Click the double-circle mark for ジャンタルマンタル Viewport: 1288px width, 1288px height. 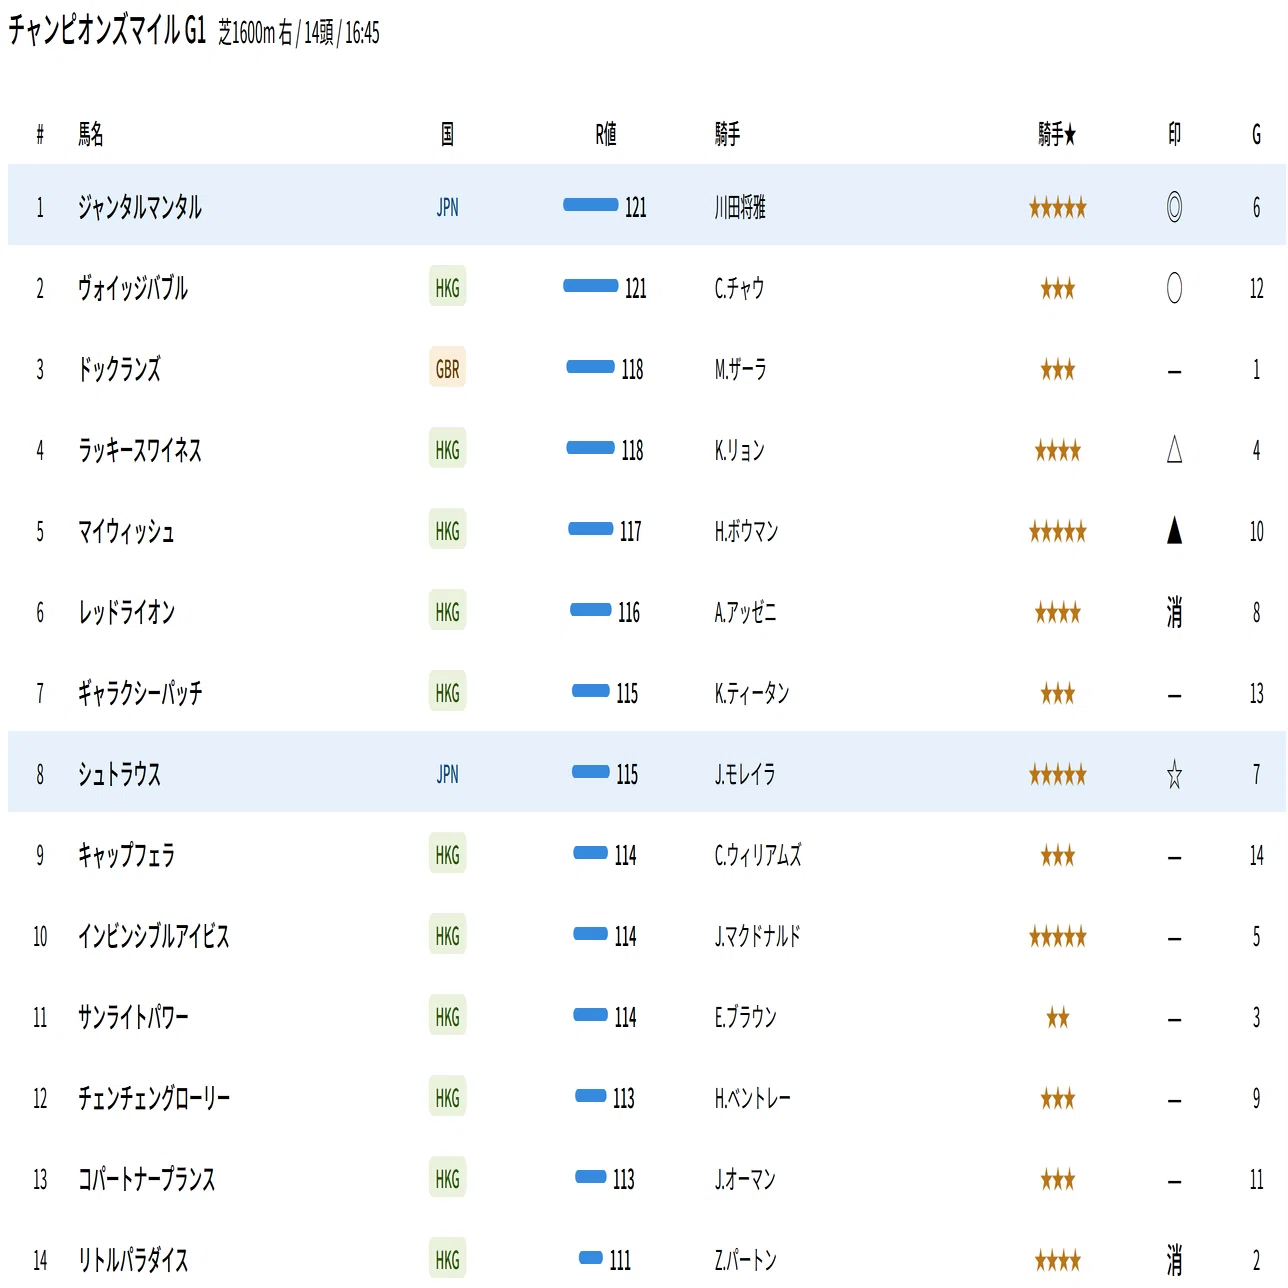tap(1174, 207)
